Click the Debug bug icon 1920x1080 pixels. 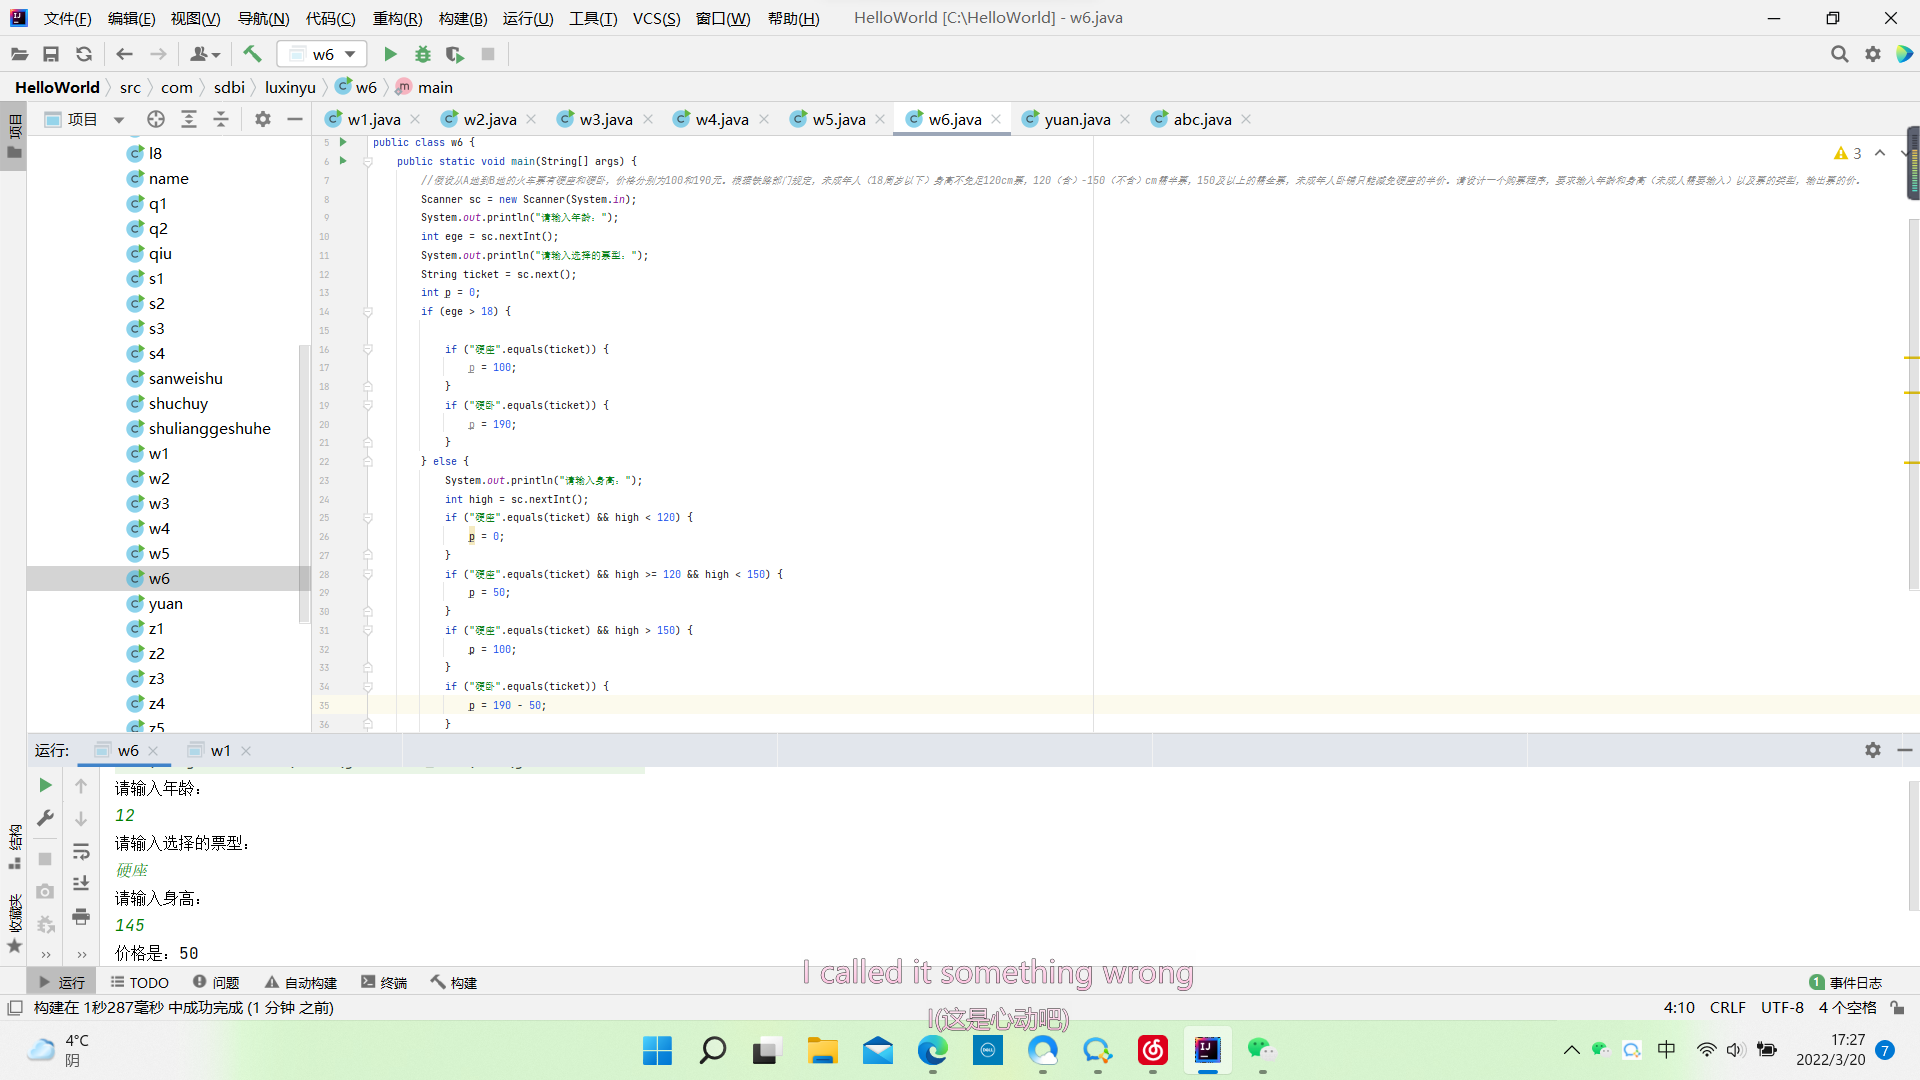pyautogui.click(x=423, y=54)
